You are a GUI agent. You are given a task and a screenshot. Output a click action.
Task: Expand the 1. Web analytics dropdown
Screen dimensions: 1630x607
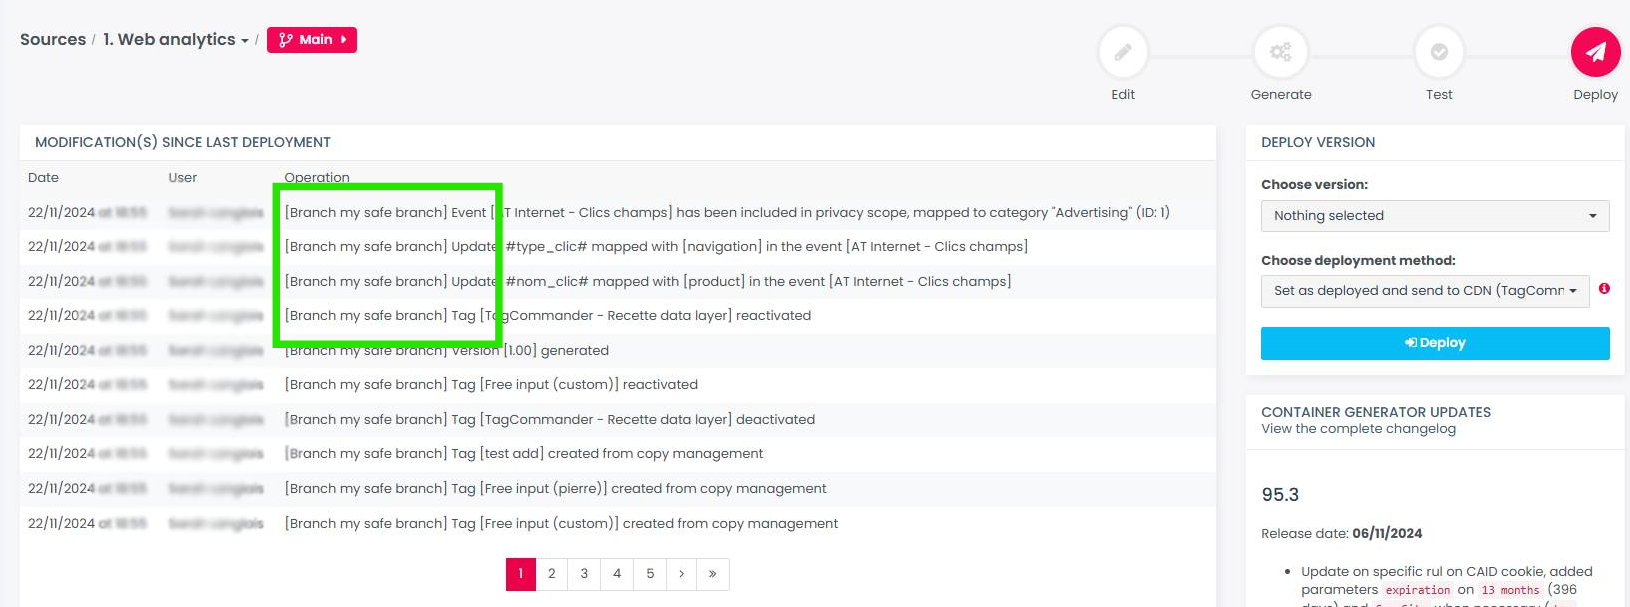[x=176, y=40]
